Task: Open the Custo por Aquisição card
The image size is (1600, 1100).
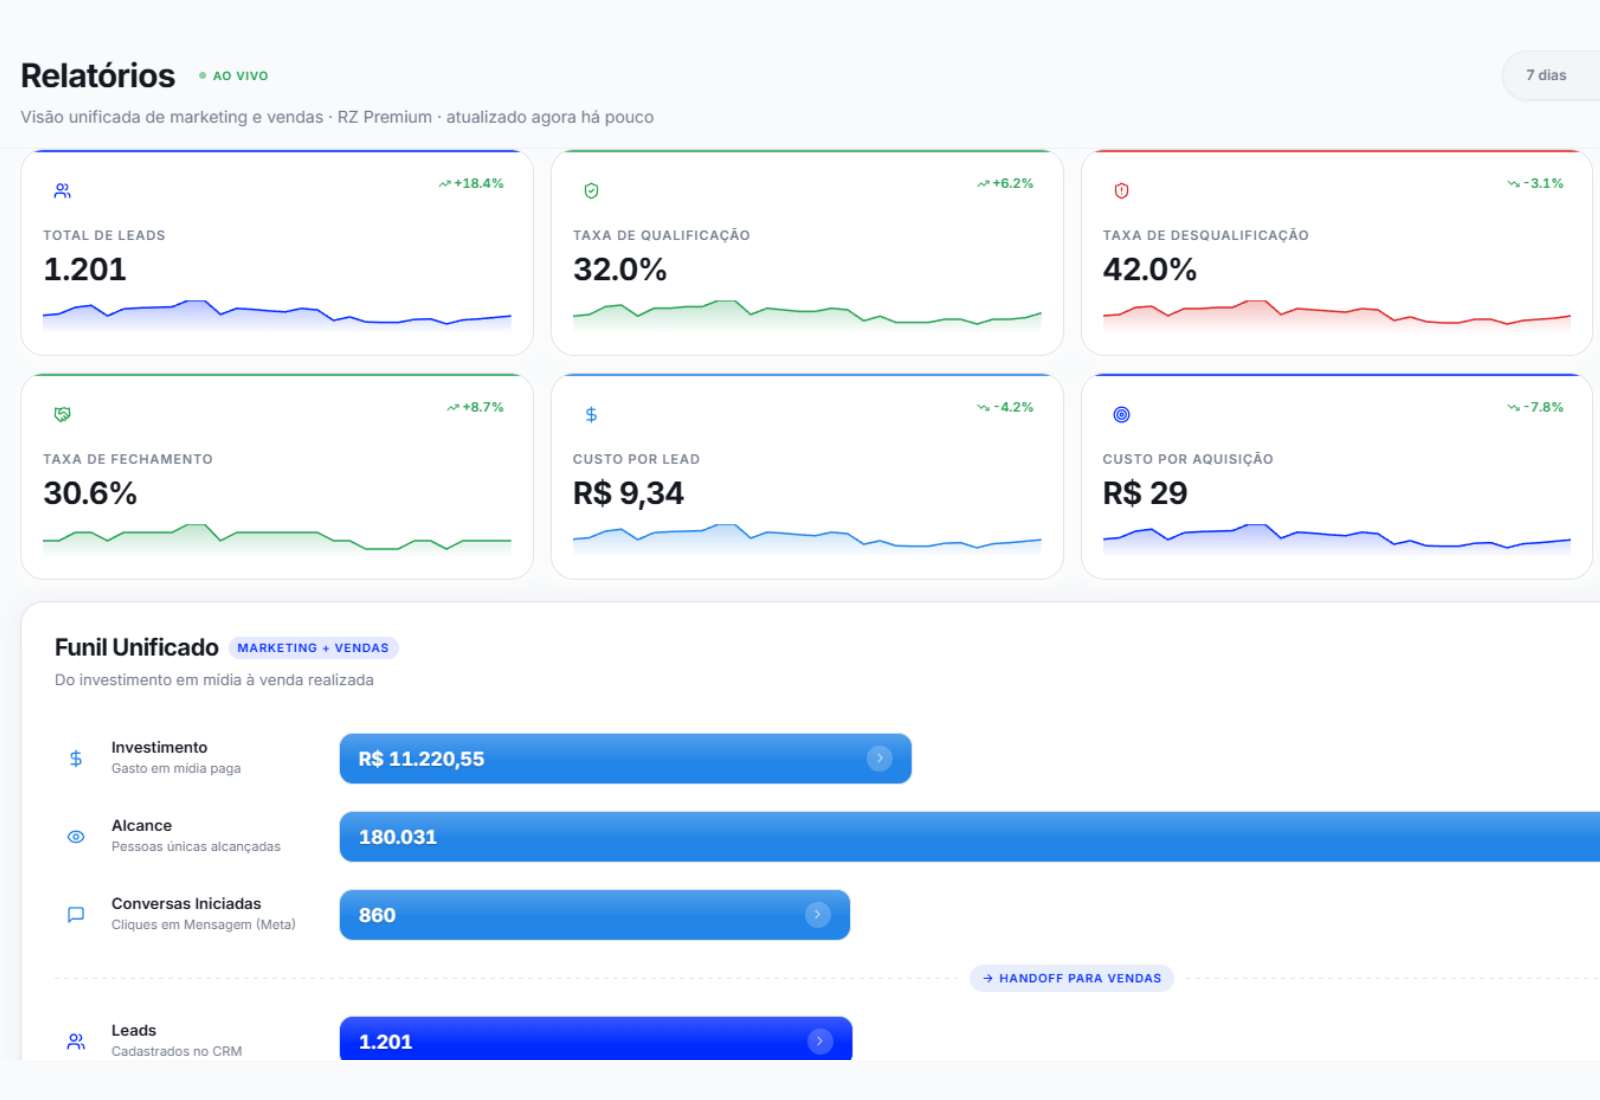Action: pos(1337,476)
